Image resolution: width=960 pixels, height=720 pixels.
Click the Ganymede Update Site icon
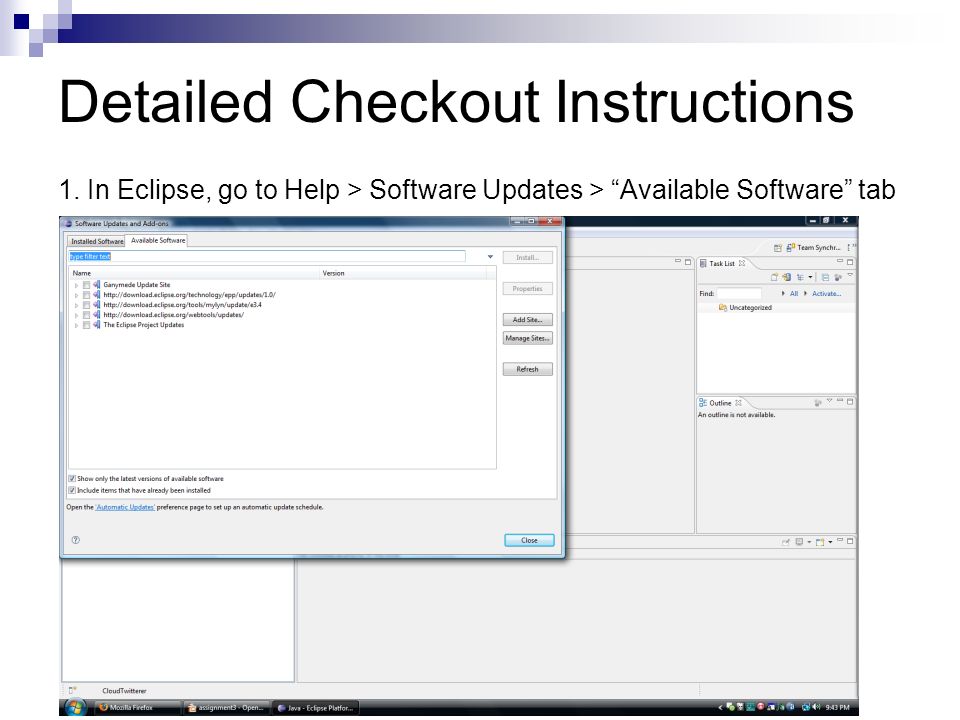(96, 285)
